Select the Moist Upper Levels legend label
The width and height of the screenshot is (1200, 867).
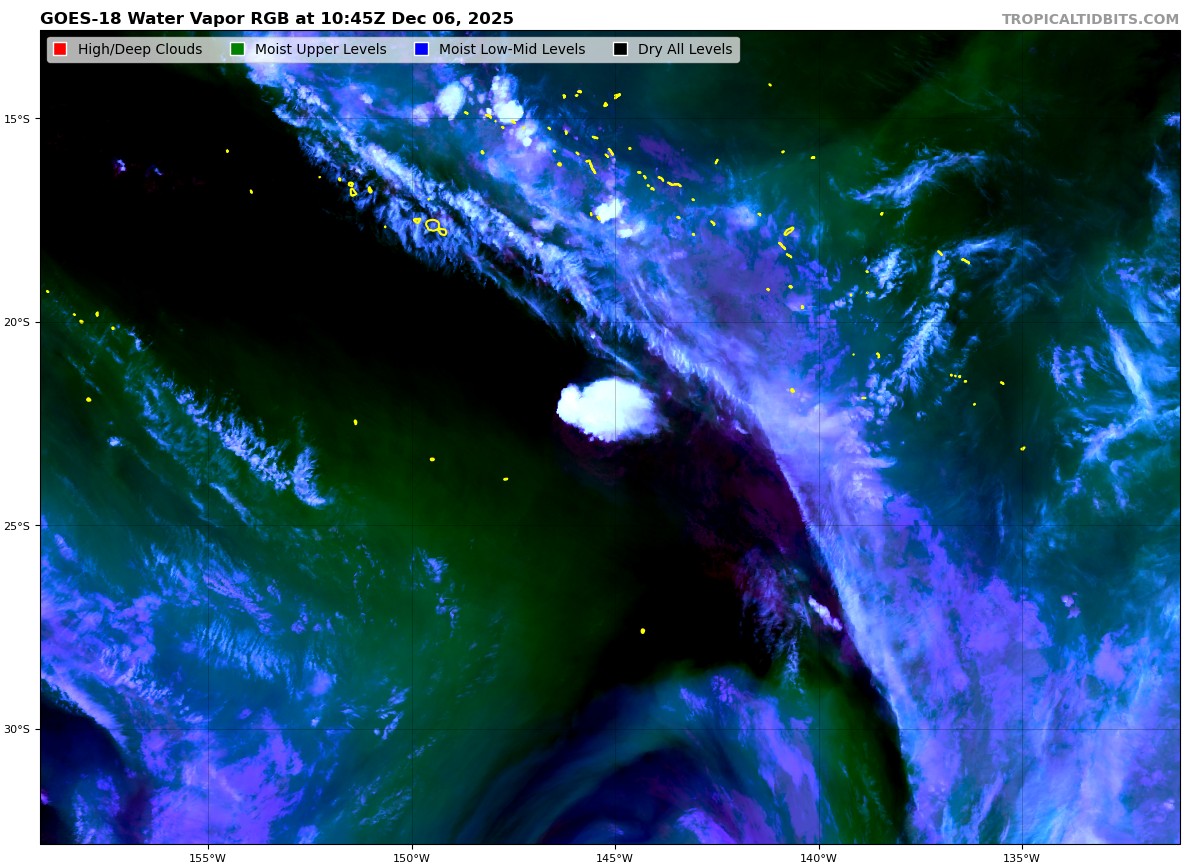tap(320, 49)
